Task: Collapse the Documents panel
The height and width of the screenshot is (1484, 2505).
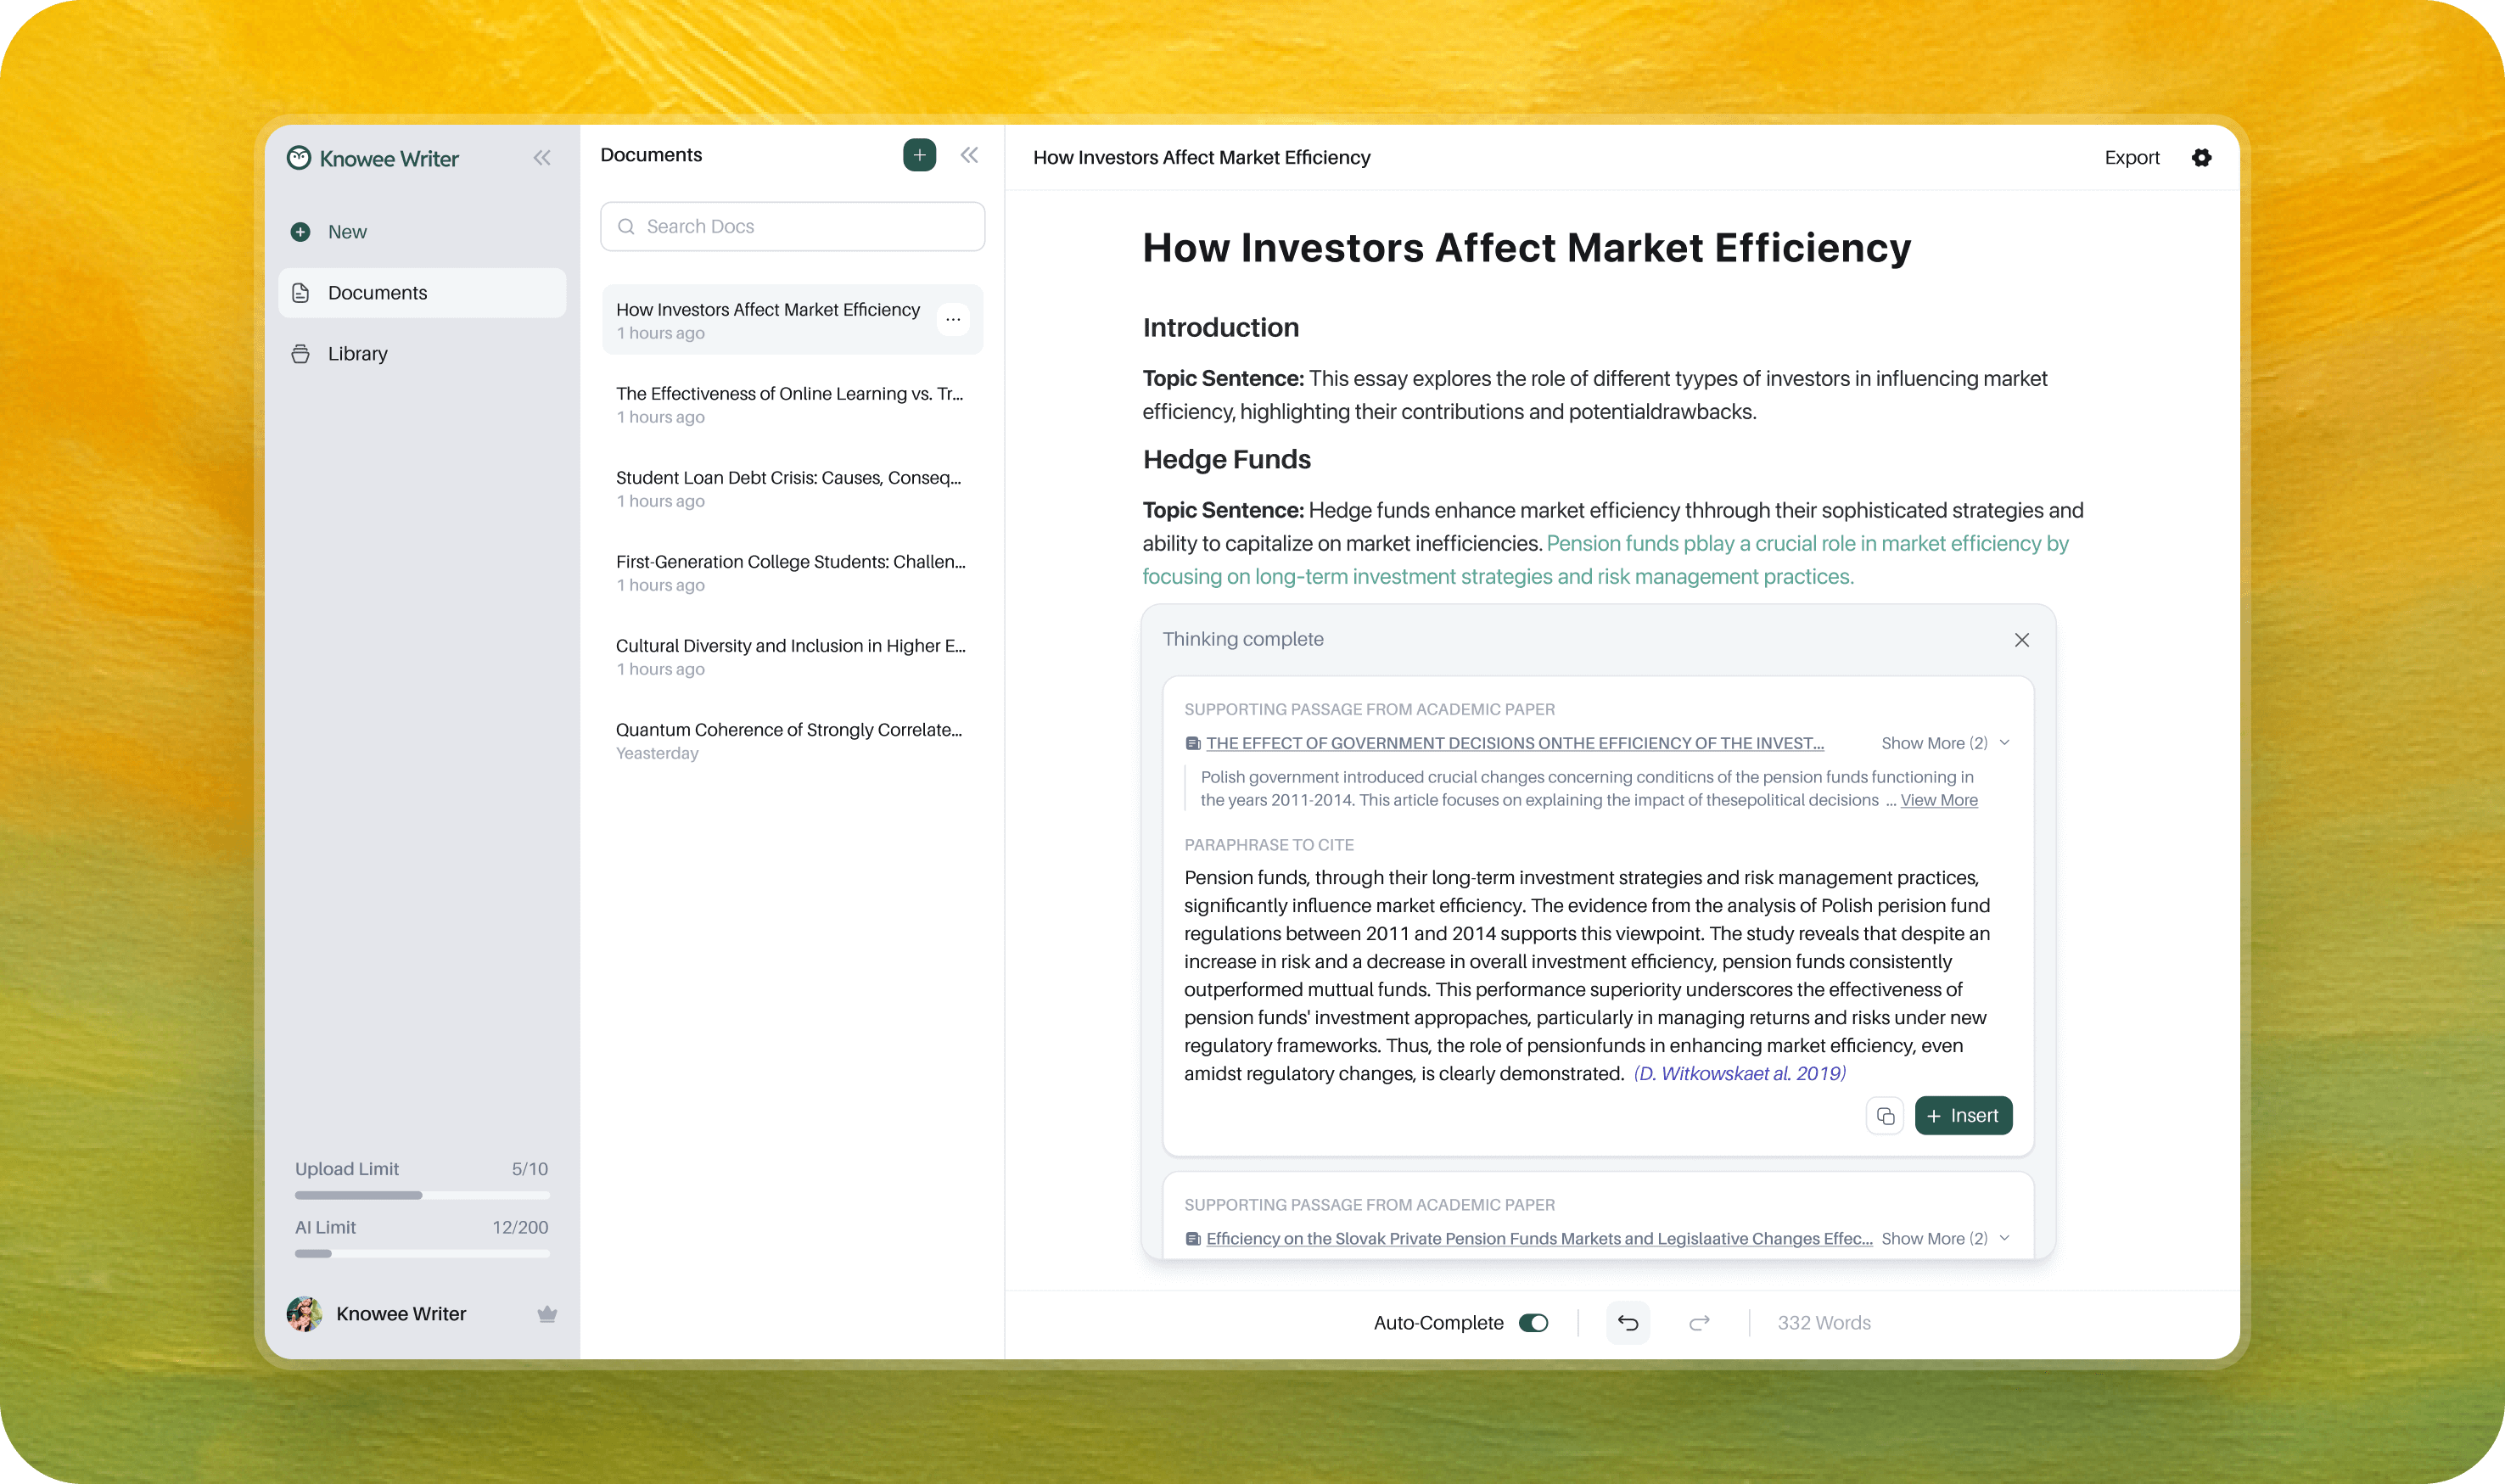Action: [x=969, y=155]
